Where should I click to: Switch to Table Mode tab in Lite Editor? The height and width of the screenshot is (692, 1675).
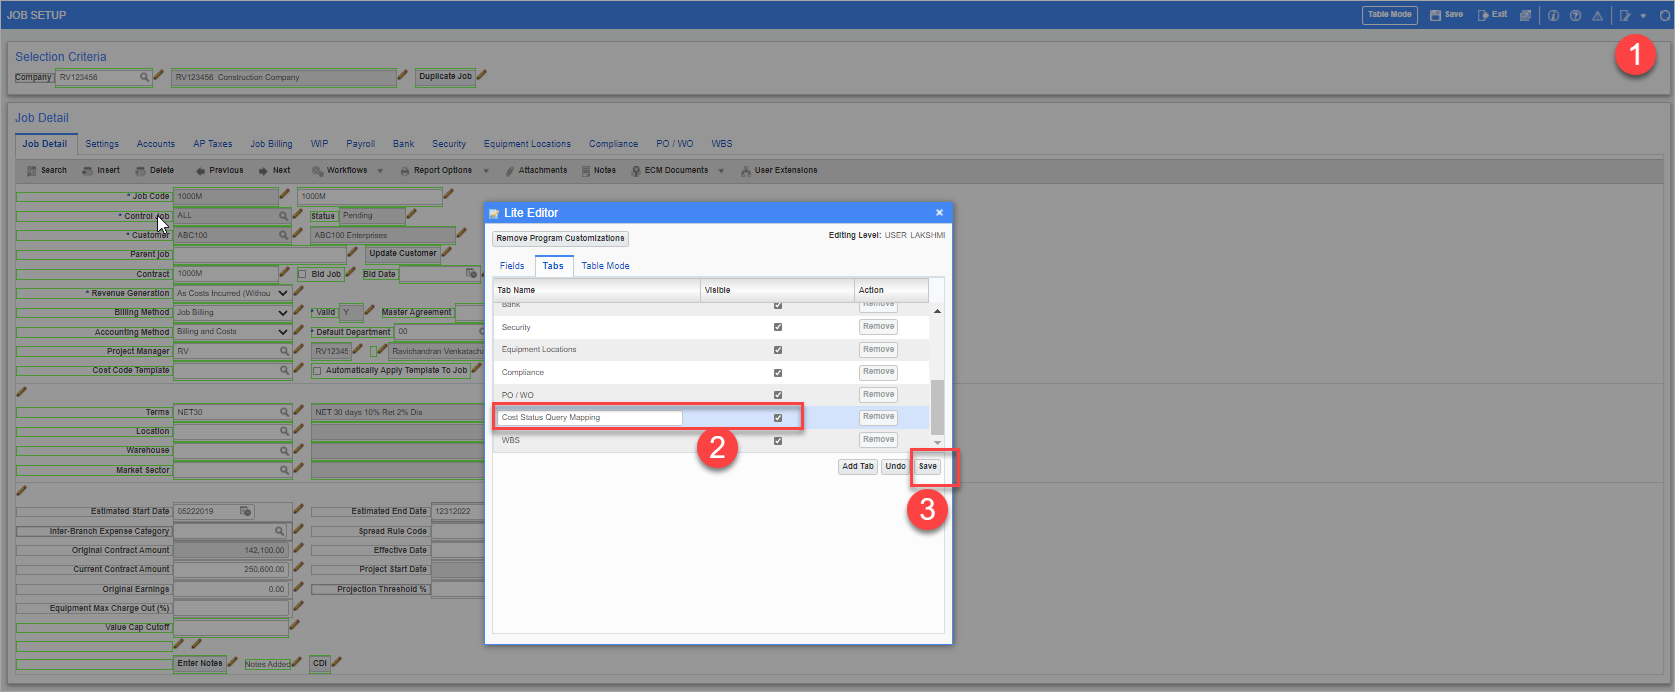(605, 266)
